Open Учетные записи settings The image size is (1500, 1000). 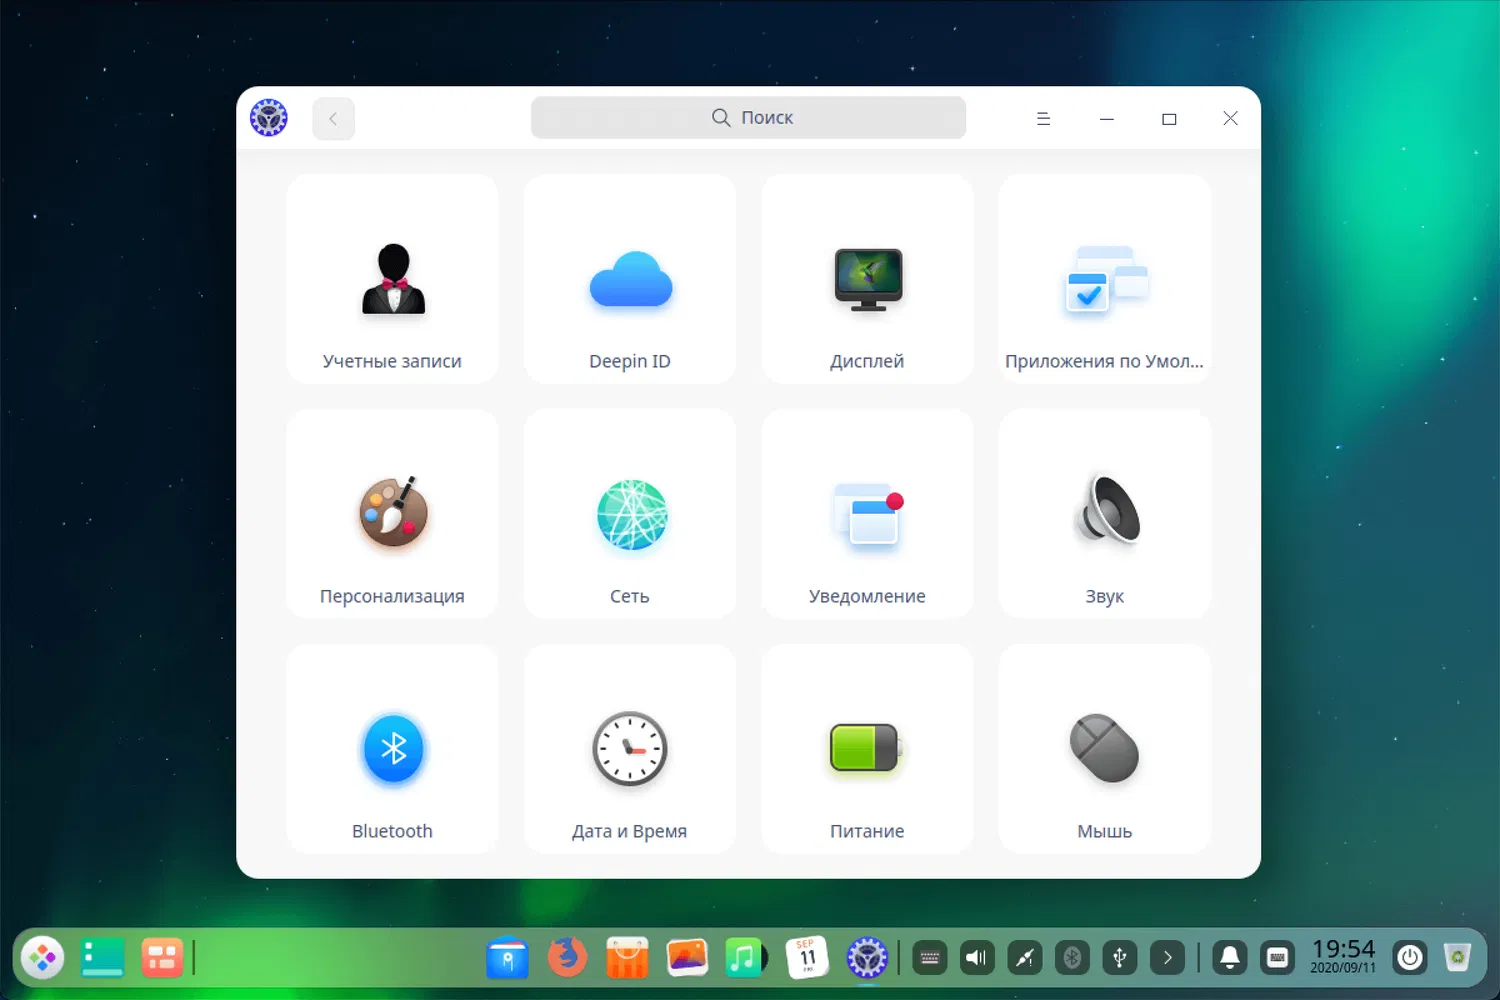pos(392,280)
